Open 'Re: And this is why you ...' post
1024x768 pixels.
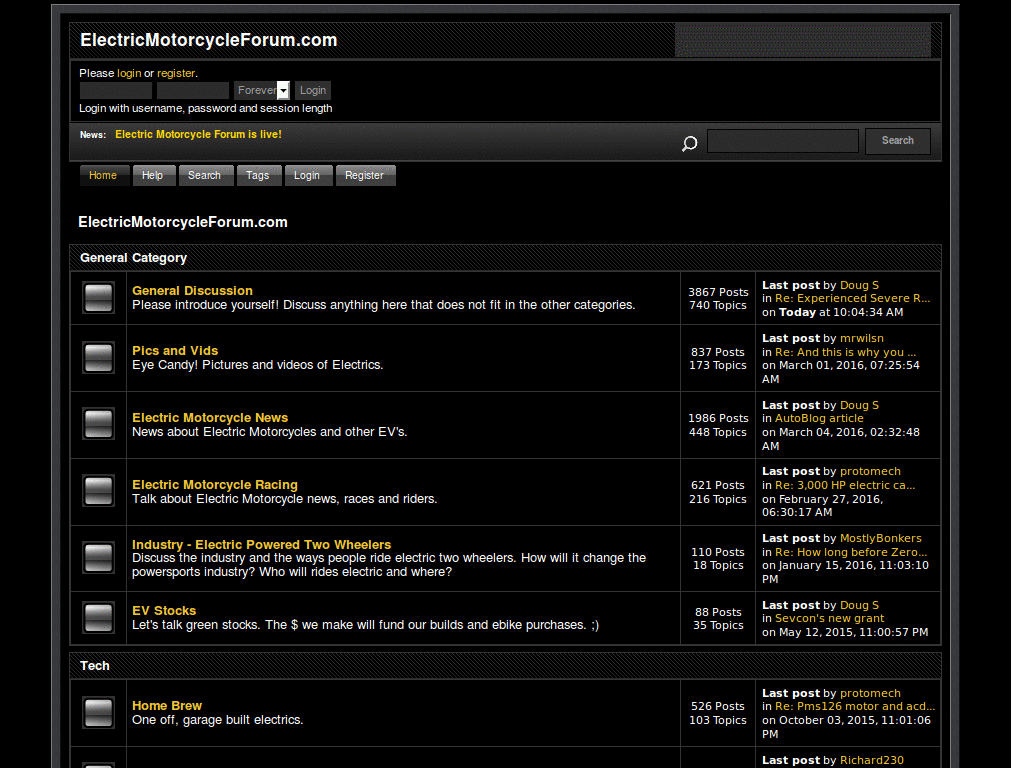point(845,353)
